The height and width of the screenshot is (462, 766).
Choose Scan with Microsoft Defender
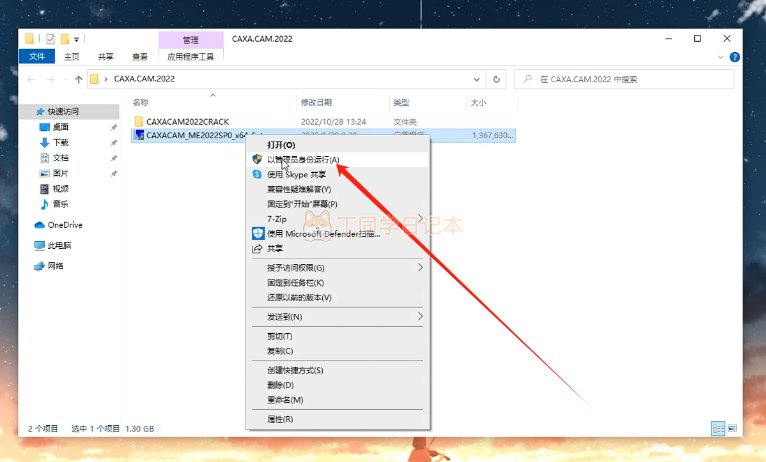coord(338,234)
